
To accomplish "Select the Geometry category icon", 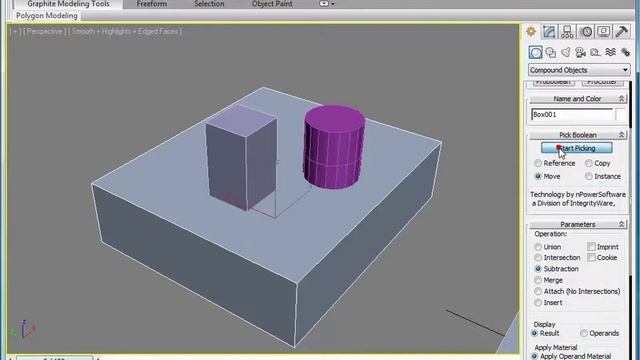I will pyautogui.click(x=536, y=52).
